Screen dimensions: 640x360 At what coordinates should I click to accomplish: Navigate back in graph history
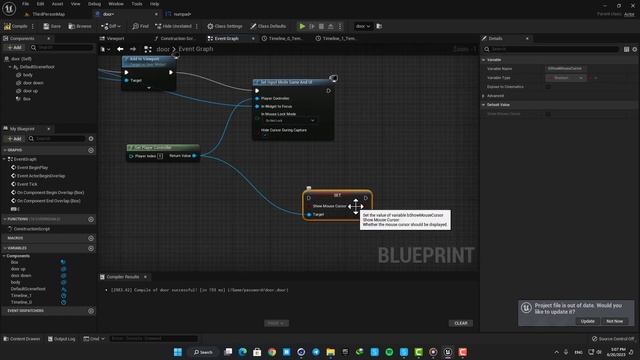coord(120,49)
